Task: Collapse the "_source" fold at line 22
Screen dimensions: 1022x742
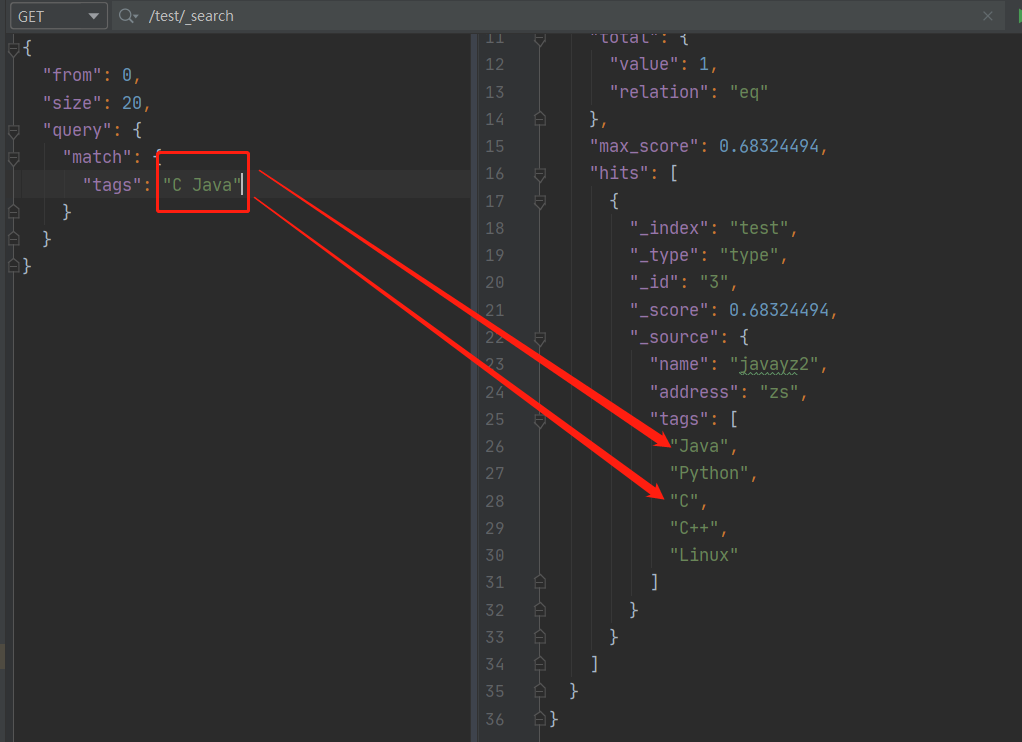Action: [540, 338]
